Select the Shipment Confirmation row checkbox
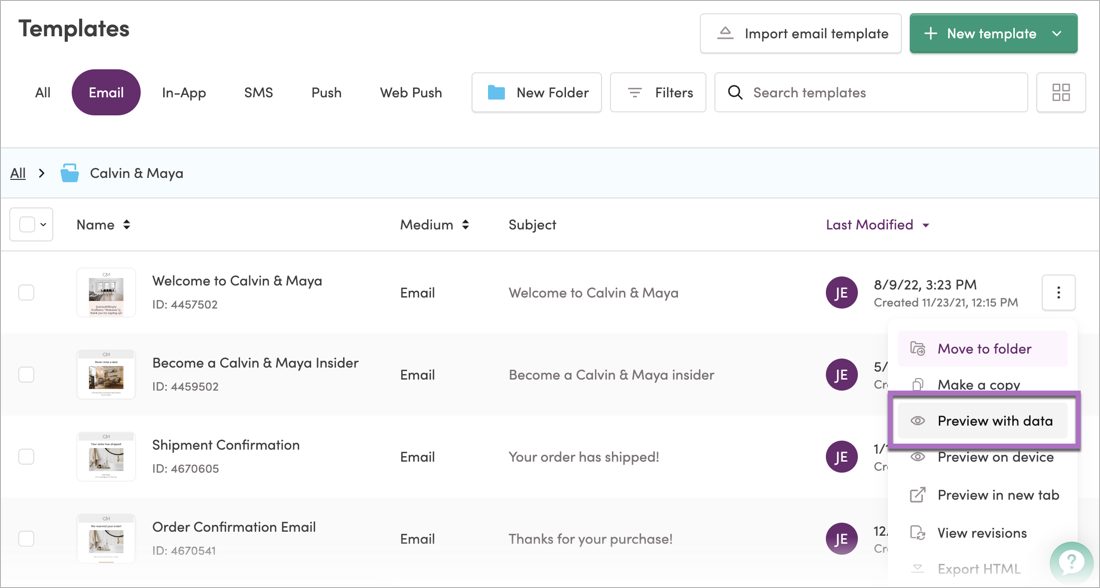The image size is (1100, 588). [x=26, y=457]
